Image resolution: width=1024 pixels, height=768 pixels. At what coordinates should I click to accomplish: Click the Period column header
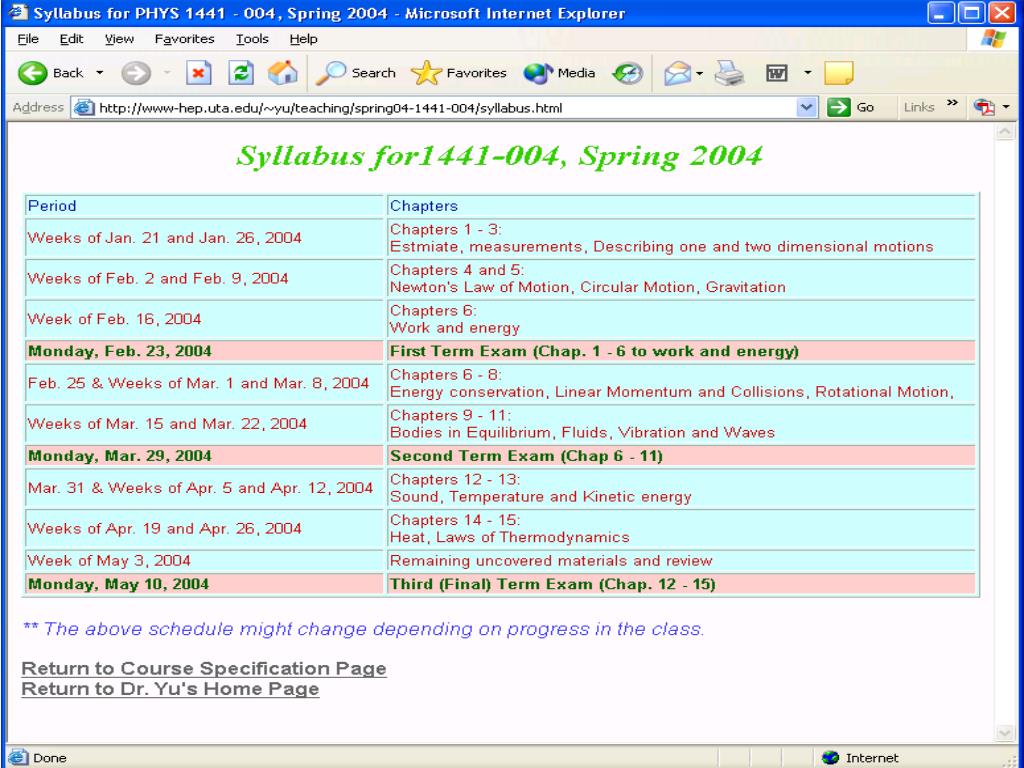coord(204,206)
